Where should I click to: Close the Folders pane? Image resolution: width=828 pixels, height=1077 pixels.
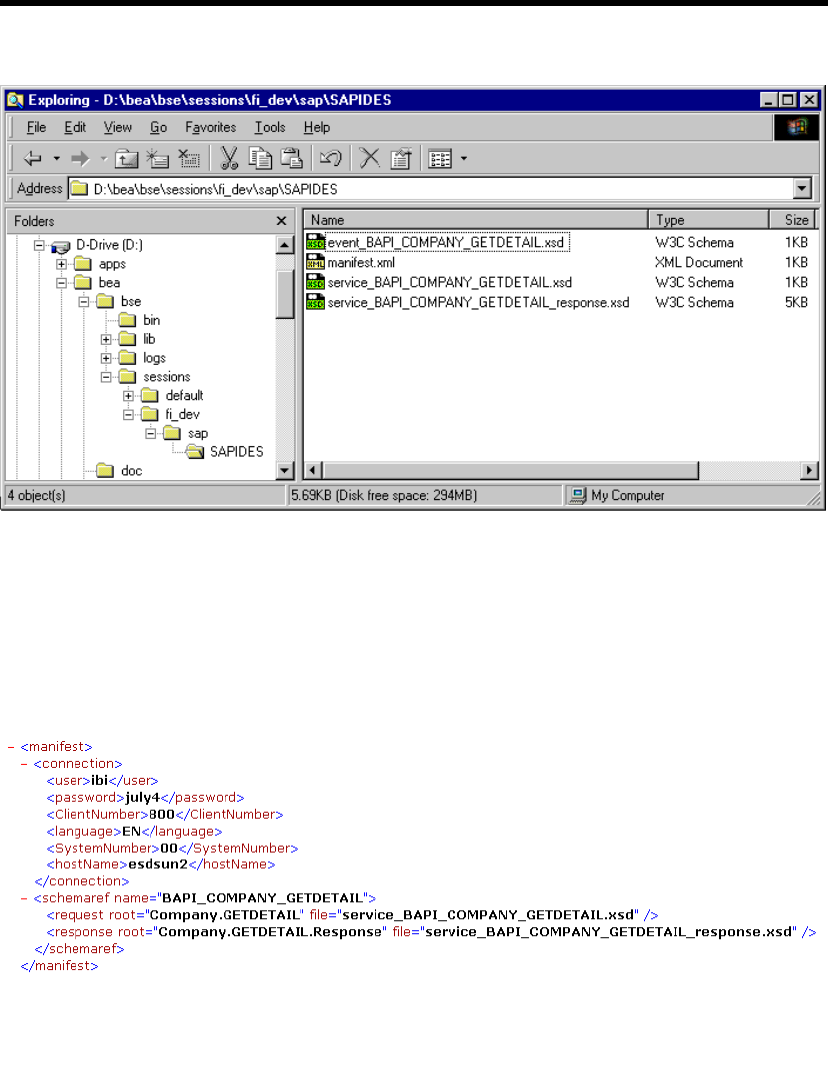pyautogui.click(x=281, y=220)
